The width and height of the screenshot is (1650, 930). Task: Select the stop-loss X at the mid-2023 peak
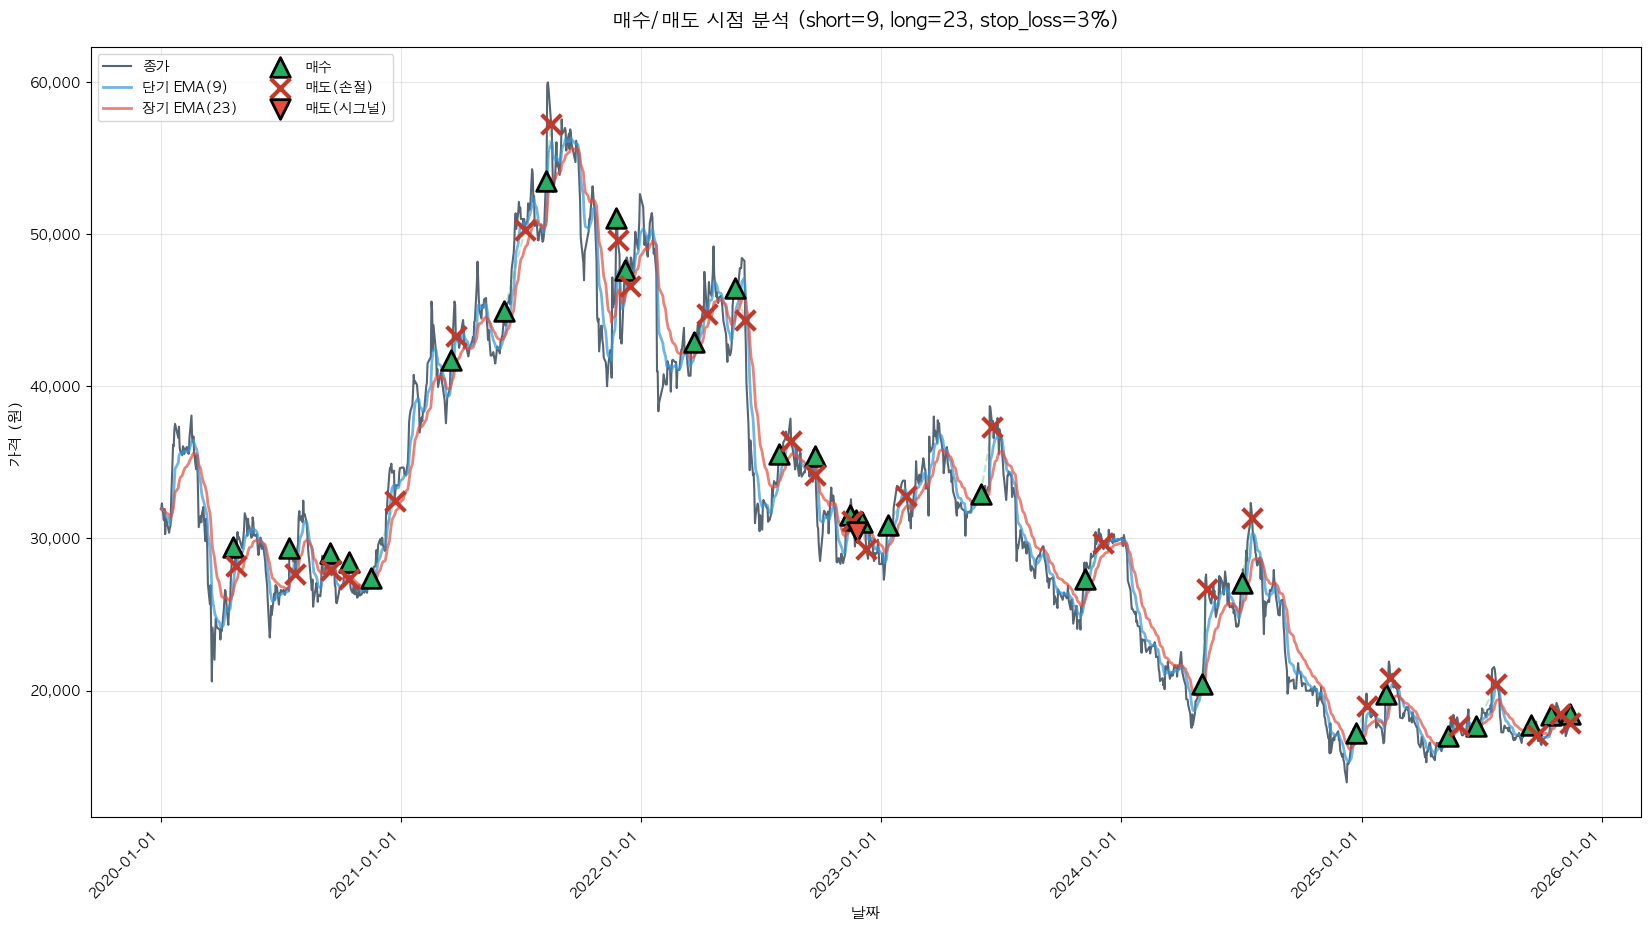992,427
